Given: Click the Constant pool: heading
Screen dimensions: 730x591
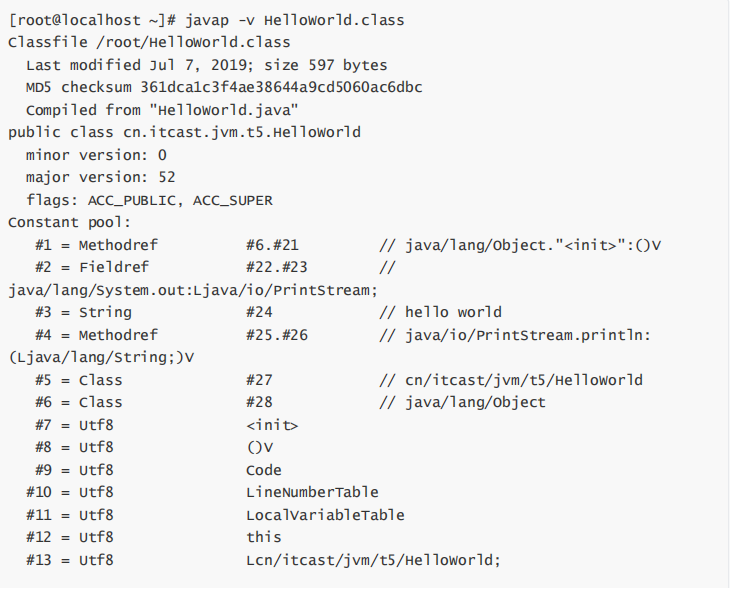Looking at the screenshot, I should pyautogui.click(x=69, y=223).
